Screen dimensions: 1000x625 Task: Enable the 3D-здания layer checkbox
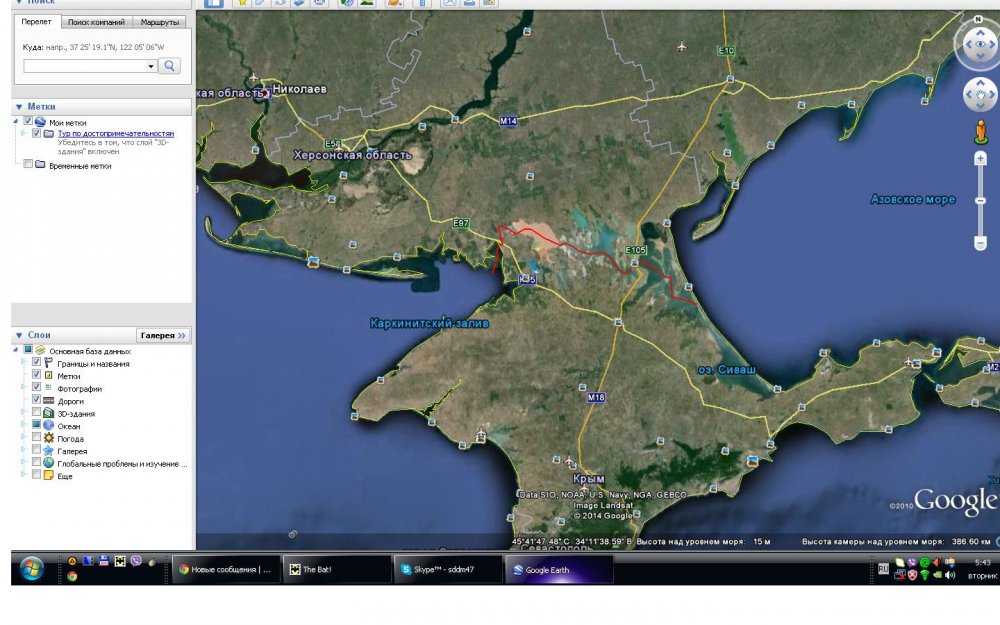tap(37, 413)
